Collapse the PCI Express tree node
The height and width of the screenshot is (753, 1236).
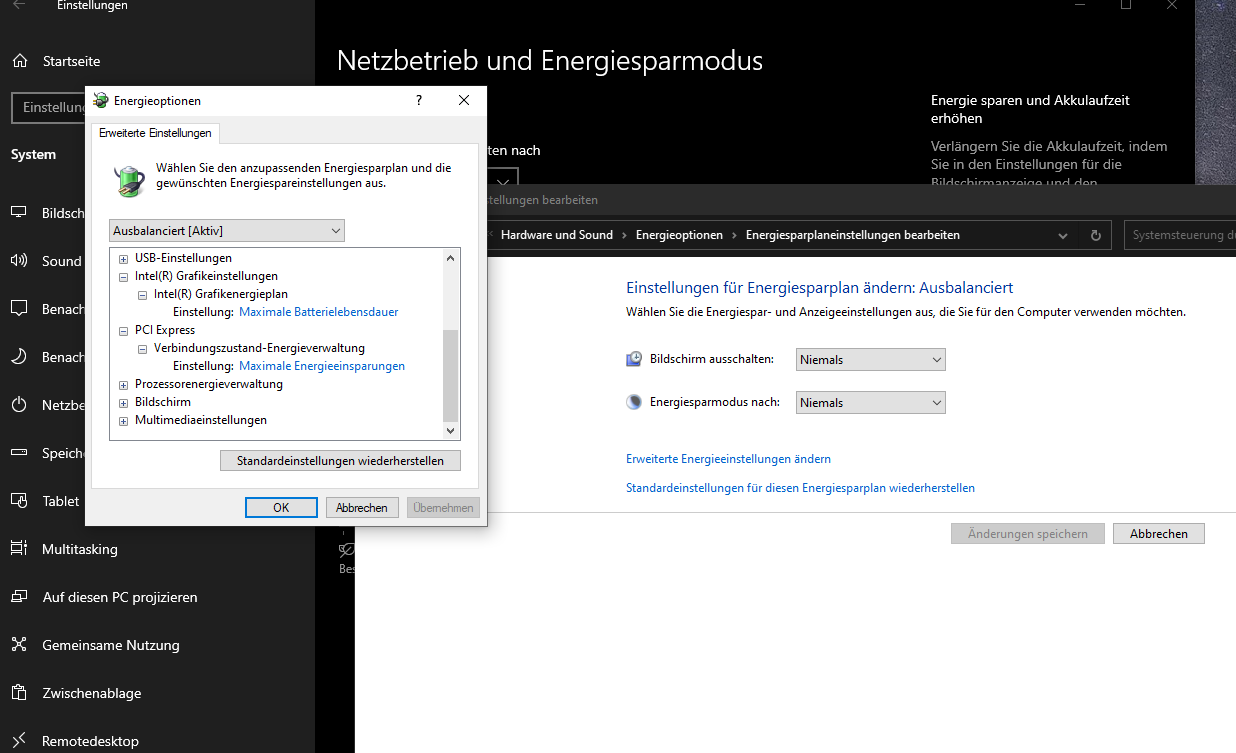pos(124,330)
